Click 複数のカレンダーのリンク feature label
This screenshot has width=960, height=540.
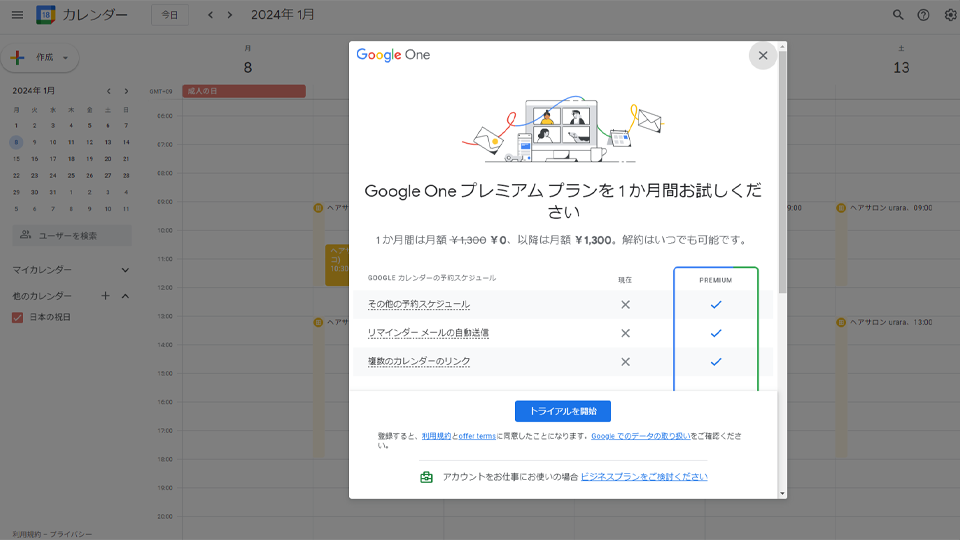[x=419, y=362]
